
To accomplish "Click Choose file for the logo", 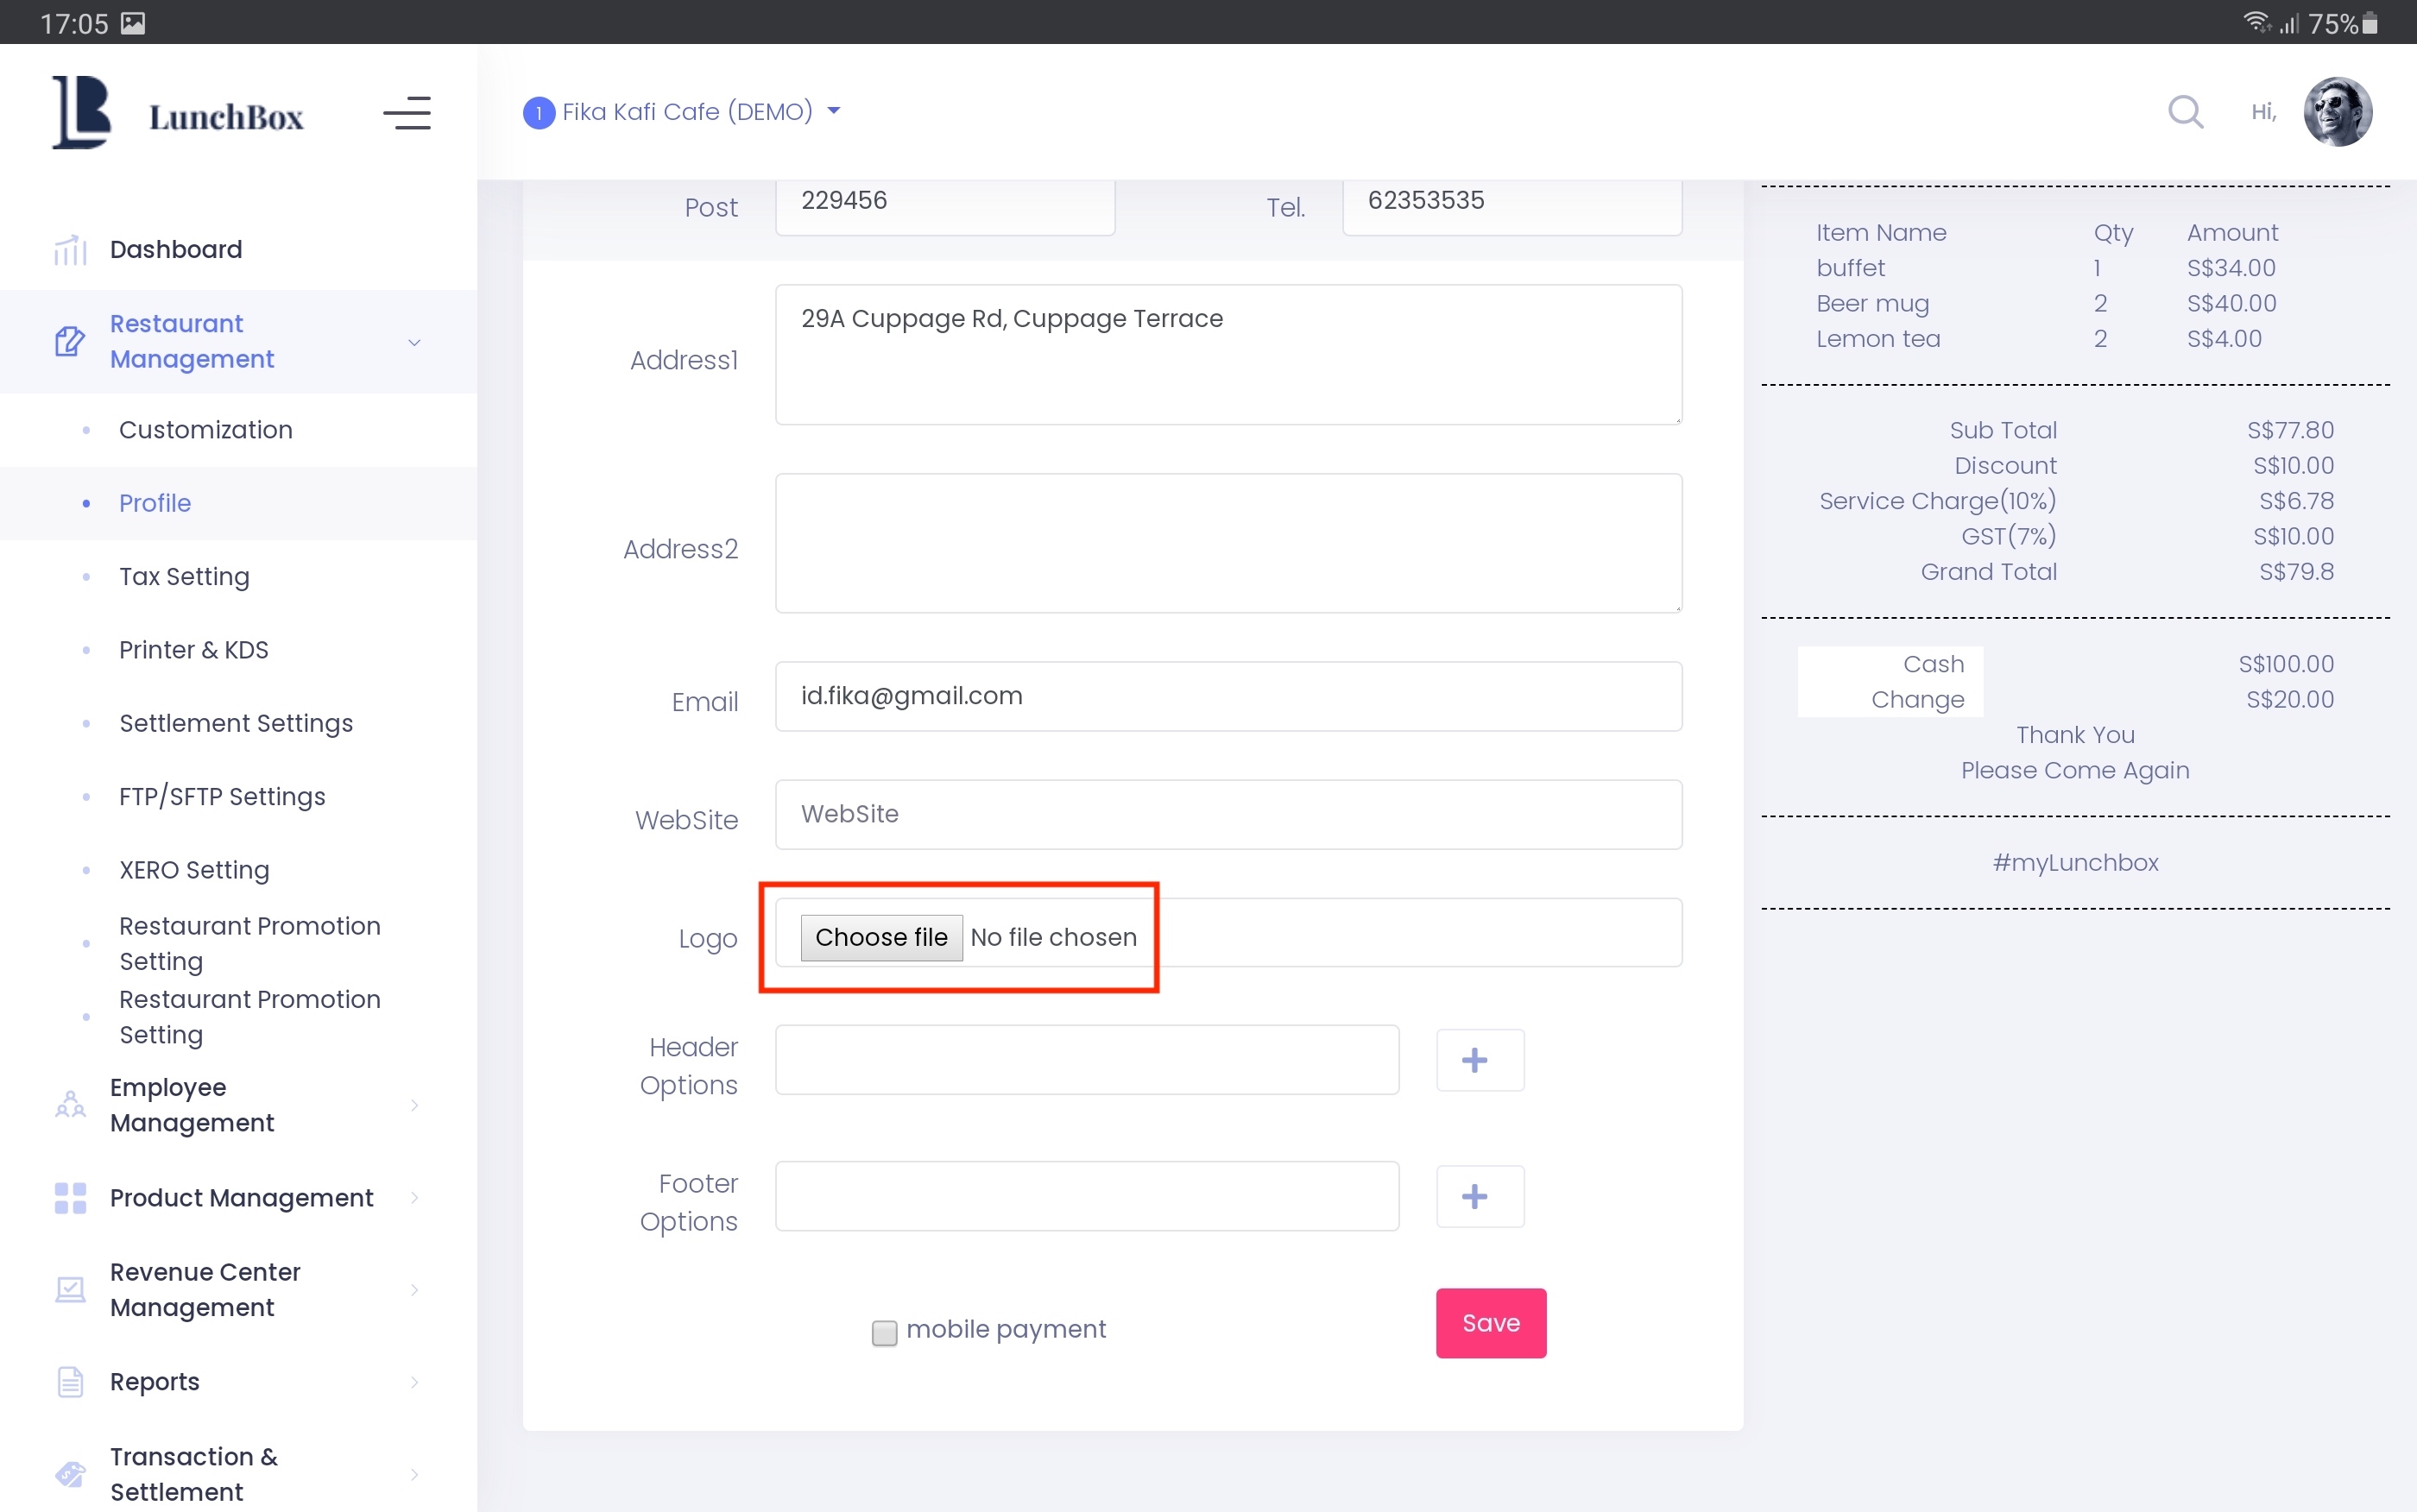I will [881, 937].
